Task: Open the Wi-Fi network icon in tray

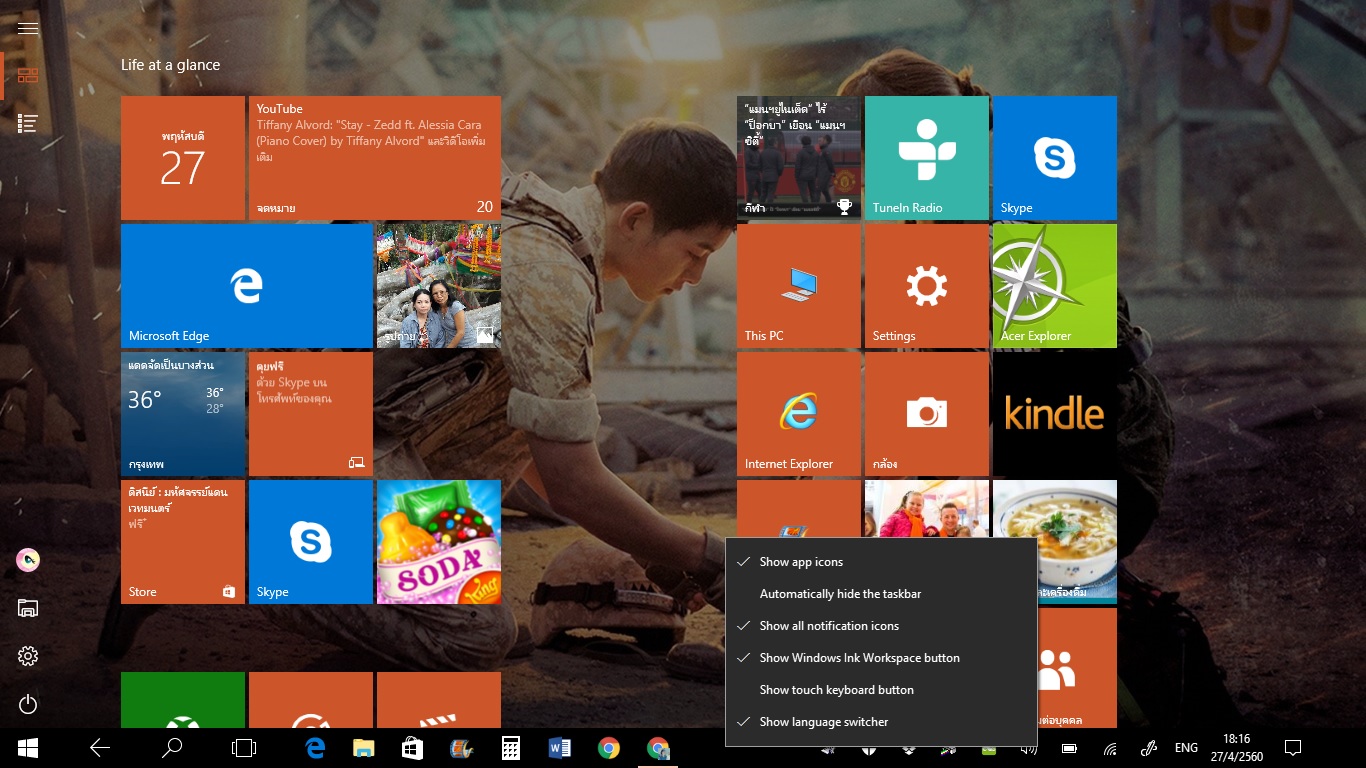Action: coord(1110,748)
